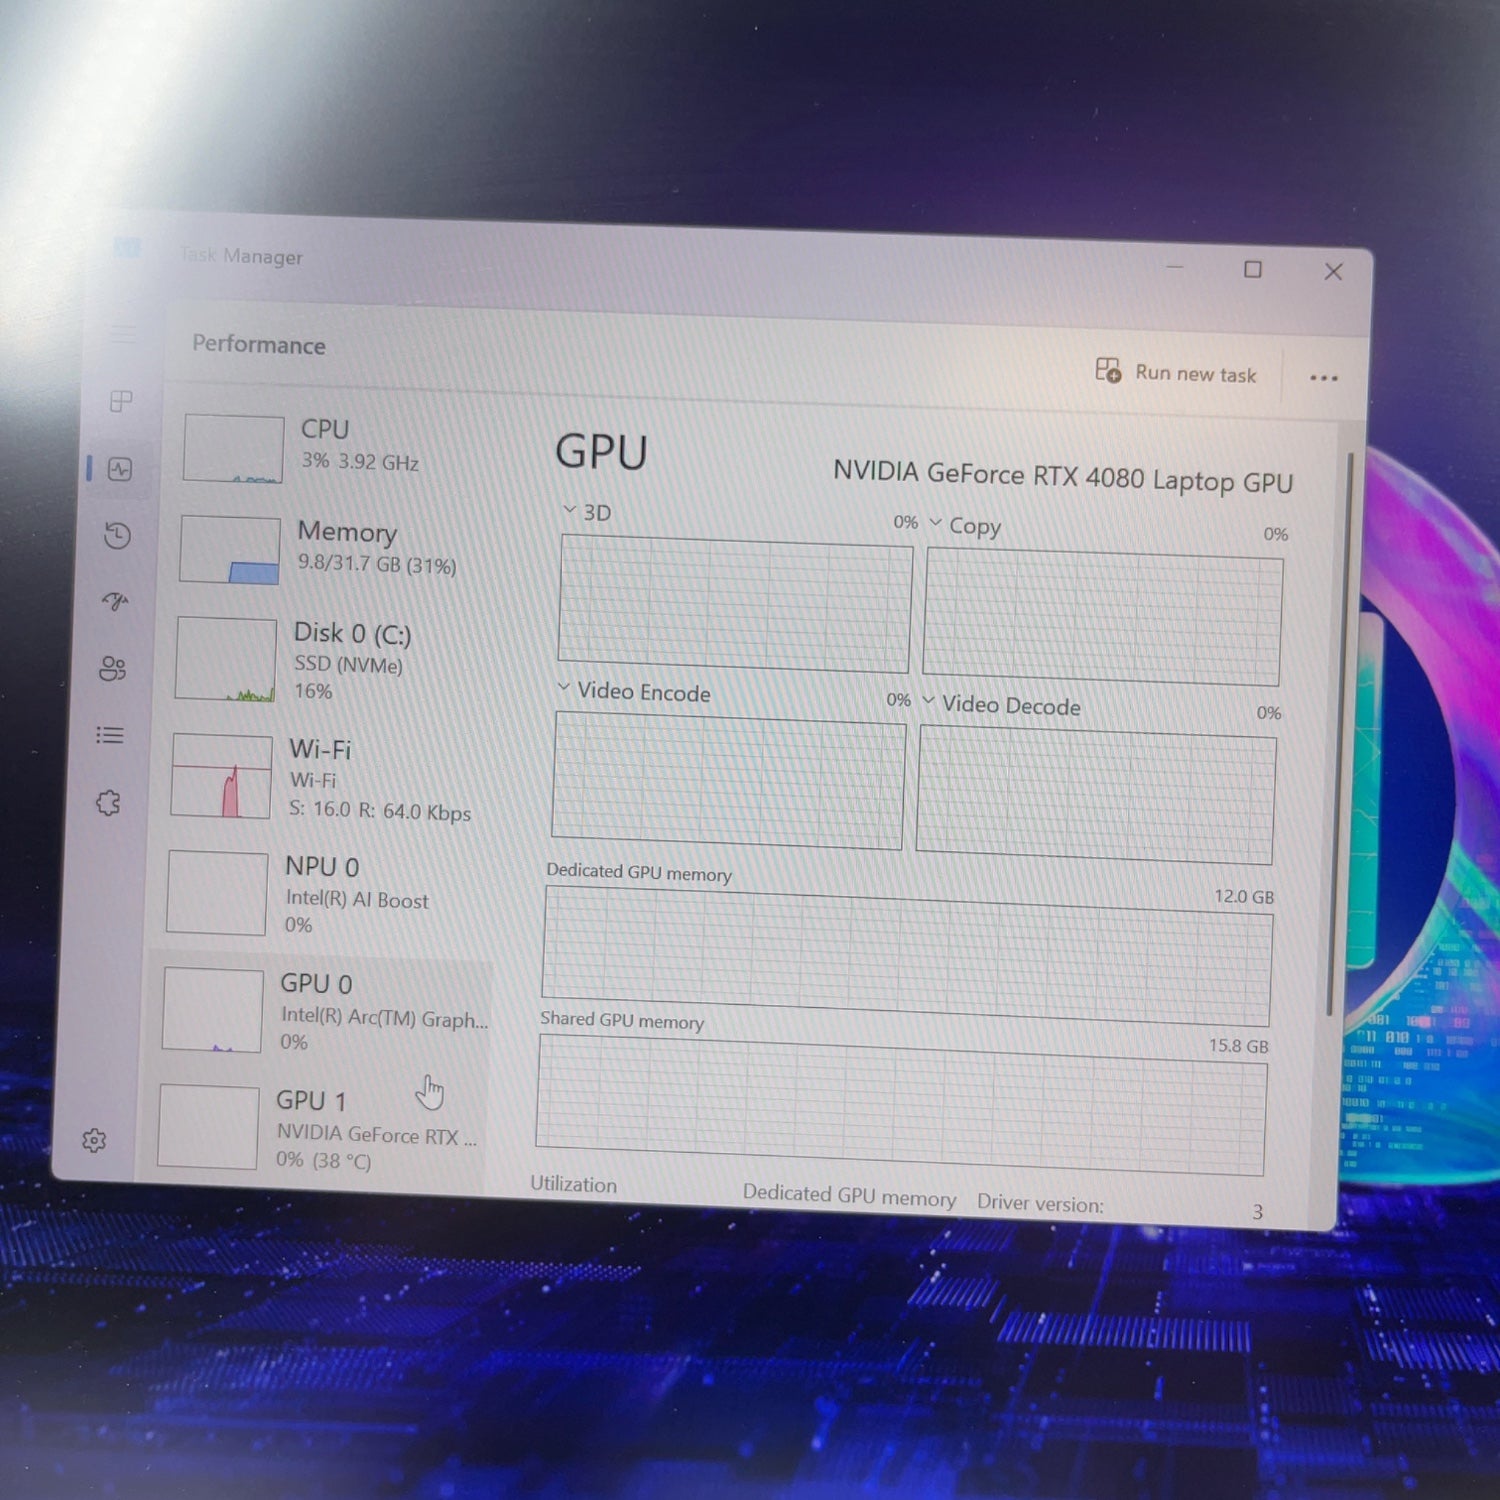Change the Video Encode graph dropdown

(x=564, y=688)
